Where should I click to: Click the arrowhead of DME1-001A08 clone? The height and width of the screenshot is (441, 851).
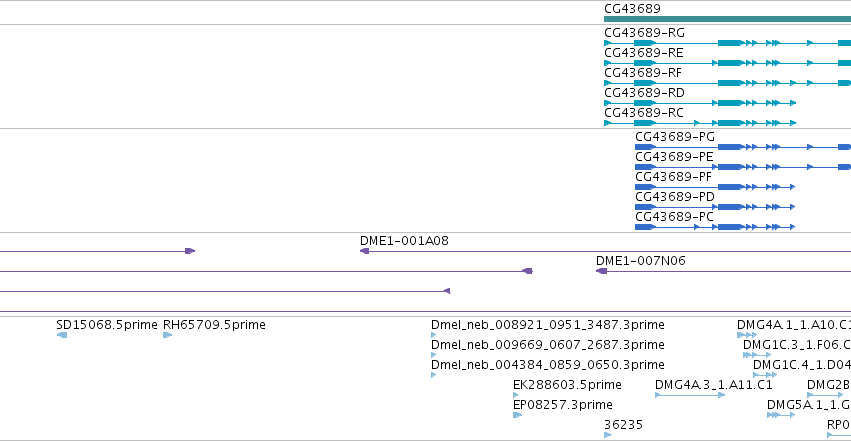(364, 251)
